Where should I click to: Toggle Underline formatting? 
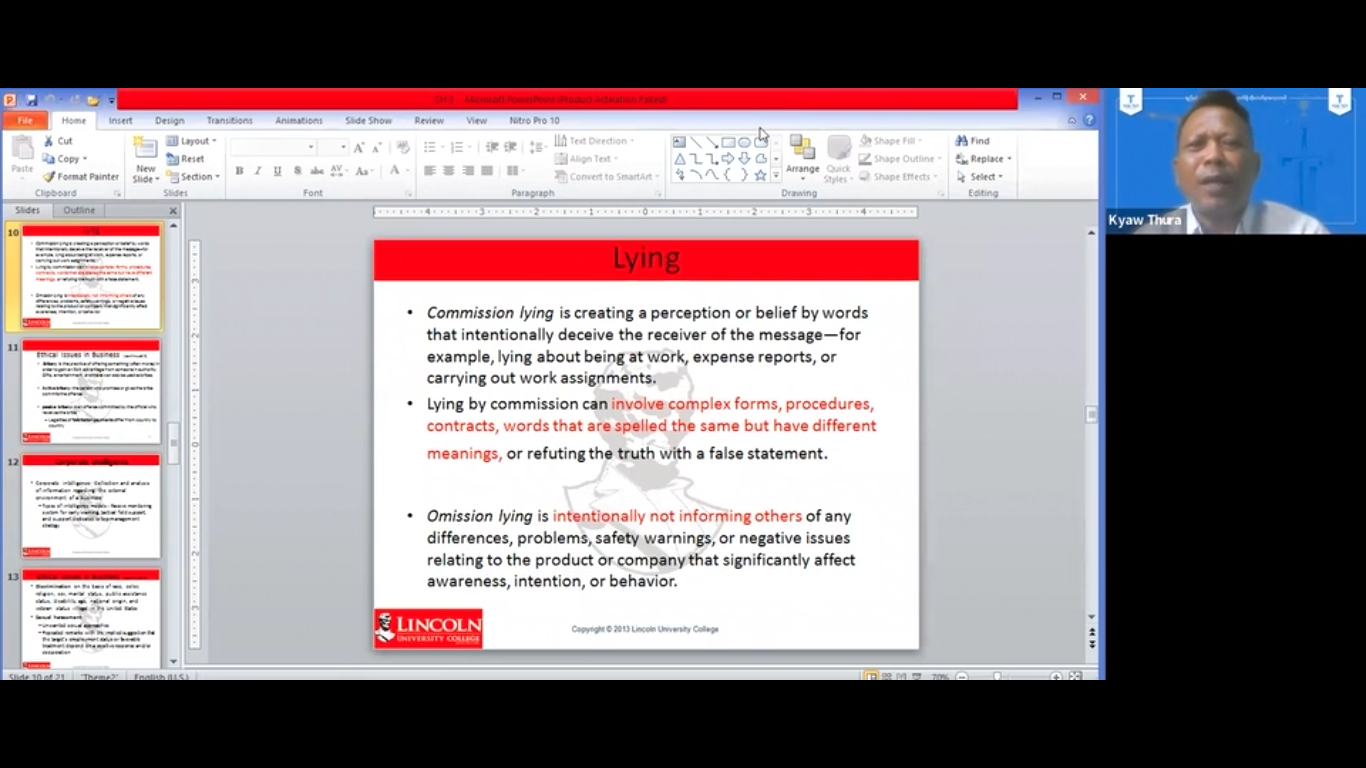pos(277,171)
